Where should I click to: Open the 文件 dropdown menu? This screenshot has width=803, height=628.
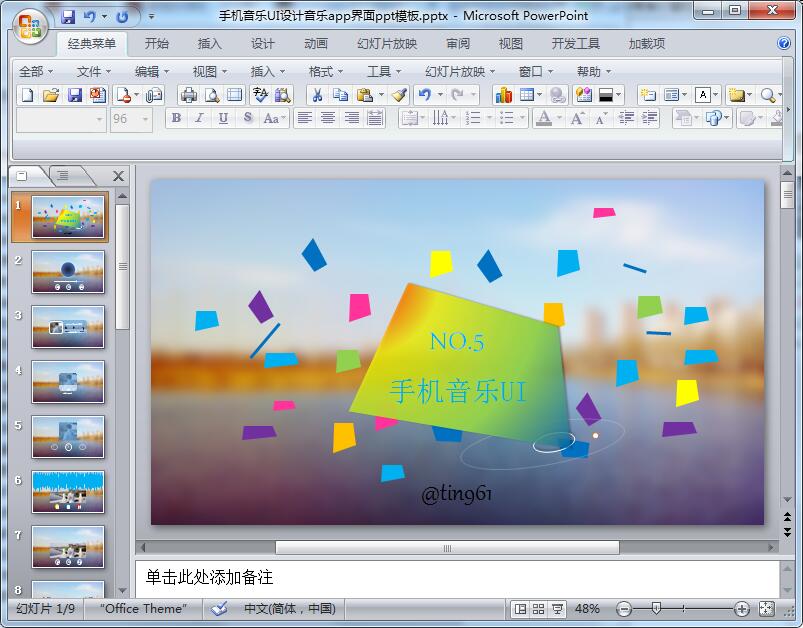click(94, 72)
